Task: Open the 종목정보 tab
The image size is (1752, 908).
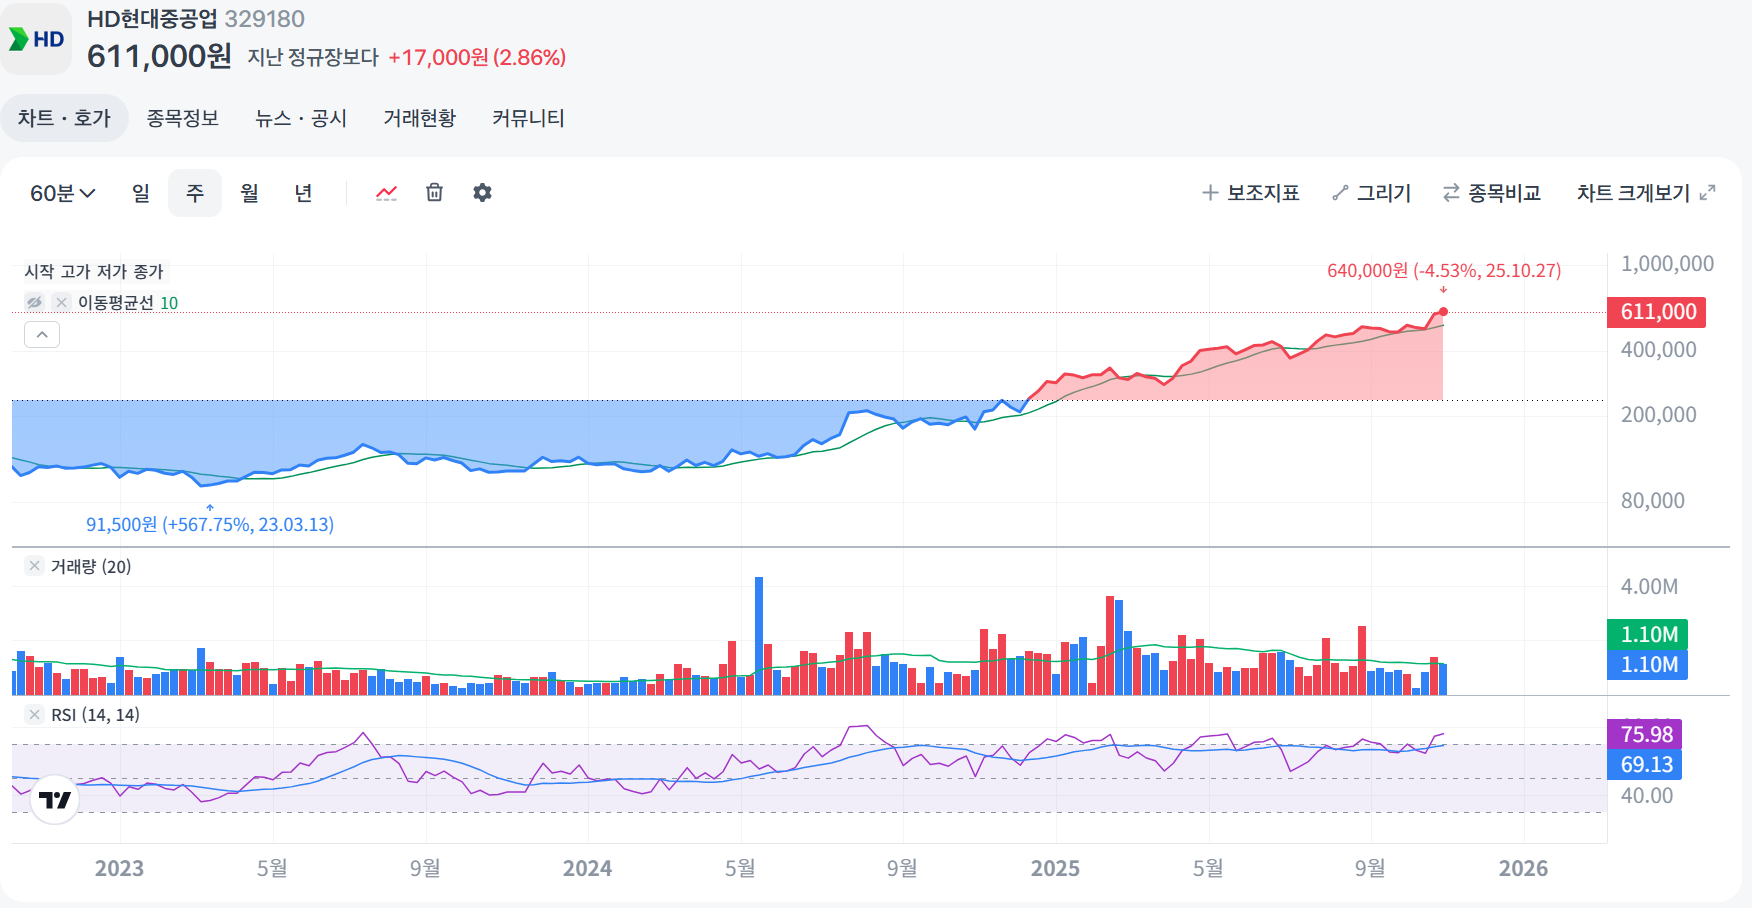Action: click(x=182, y=118)
